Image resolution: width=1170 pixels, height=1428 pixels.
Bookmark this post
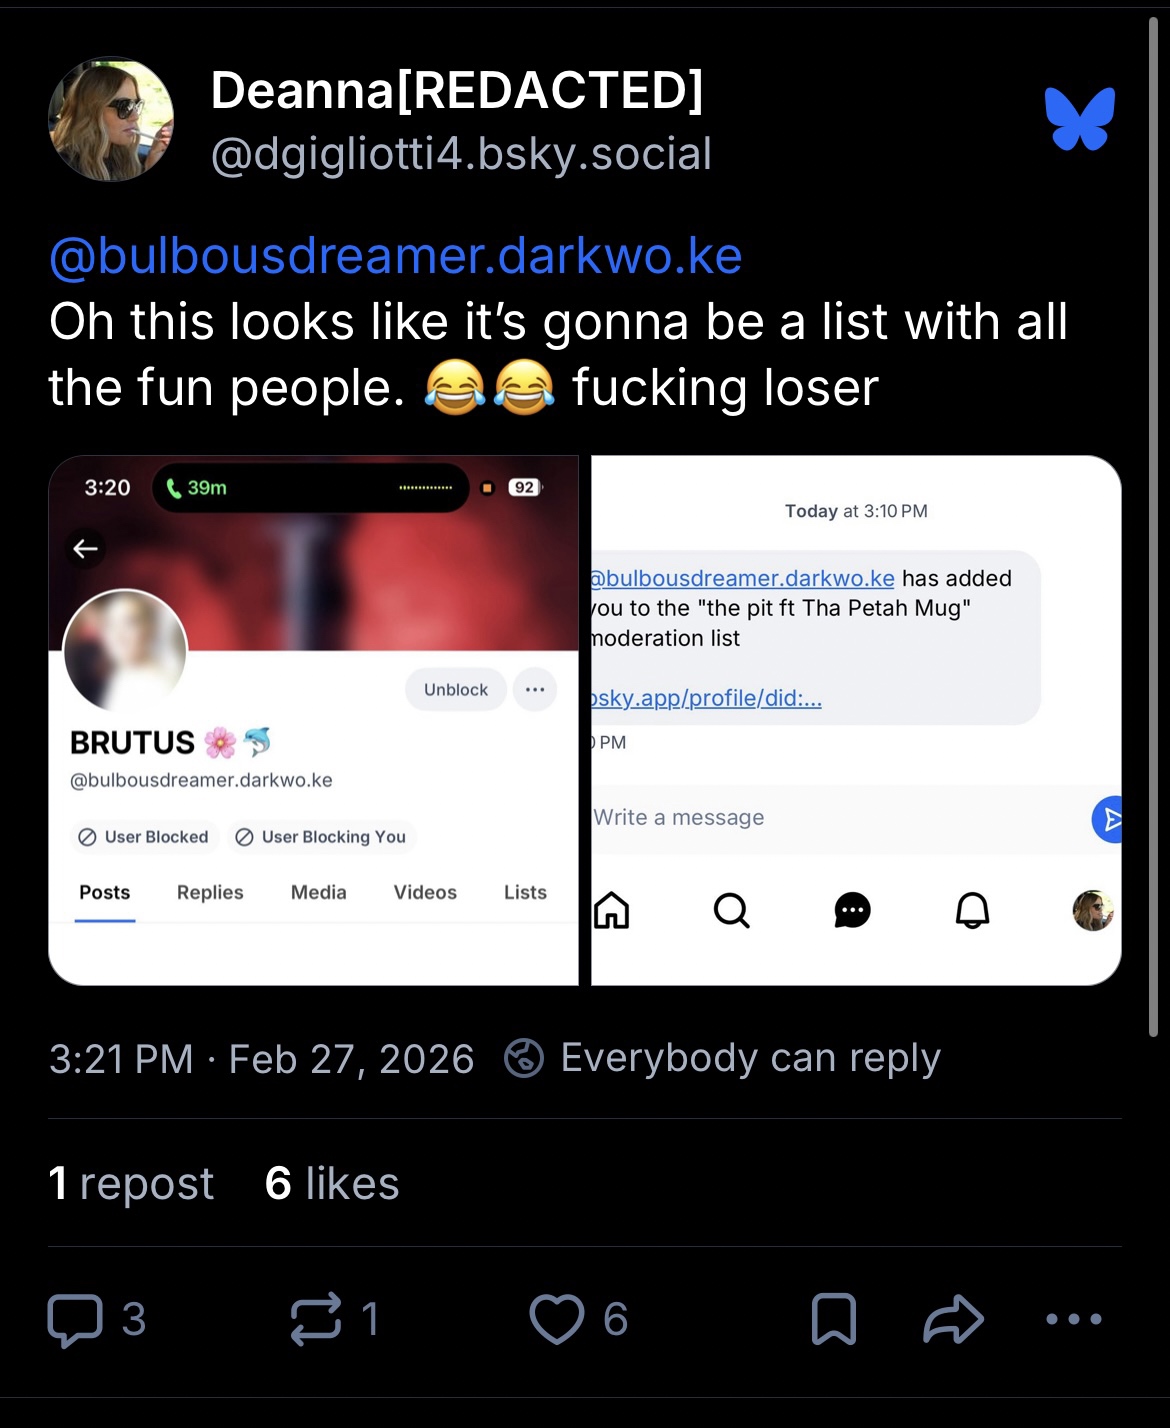[834, 1319]
